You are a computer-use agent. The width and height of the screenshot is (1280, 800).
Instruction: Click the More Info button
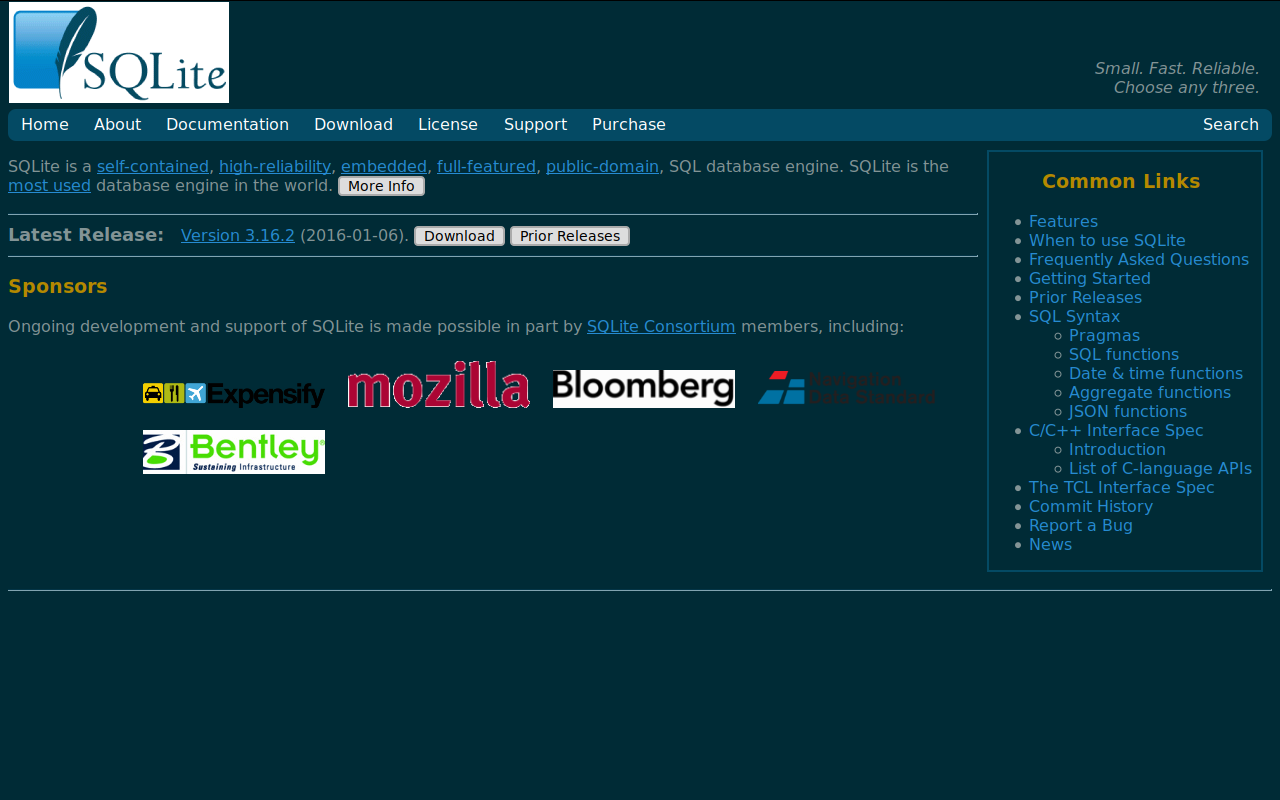click(x=380, y=184)
